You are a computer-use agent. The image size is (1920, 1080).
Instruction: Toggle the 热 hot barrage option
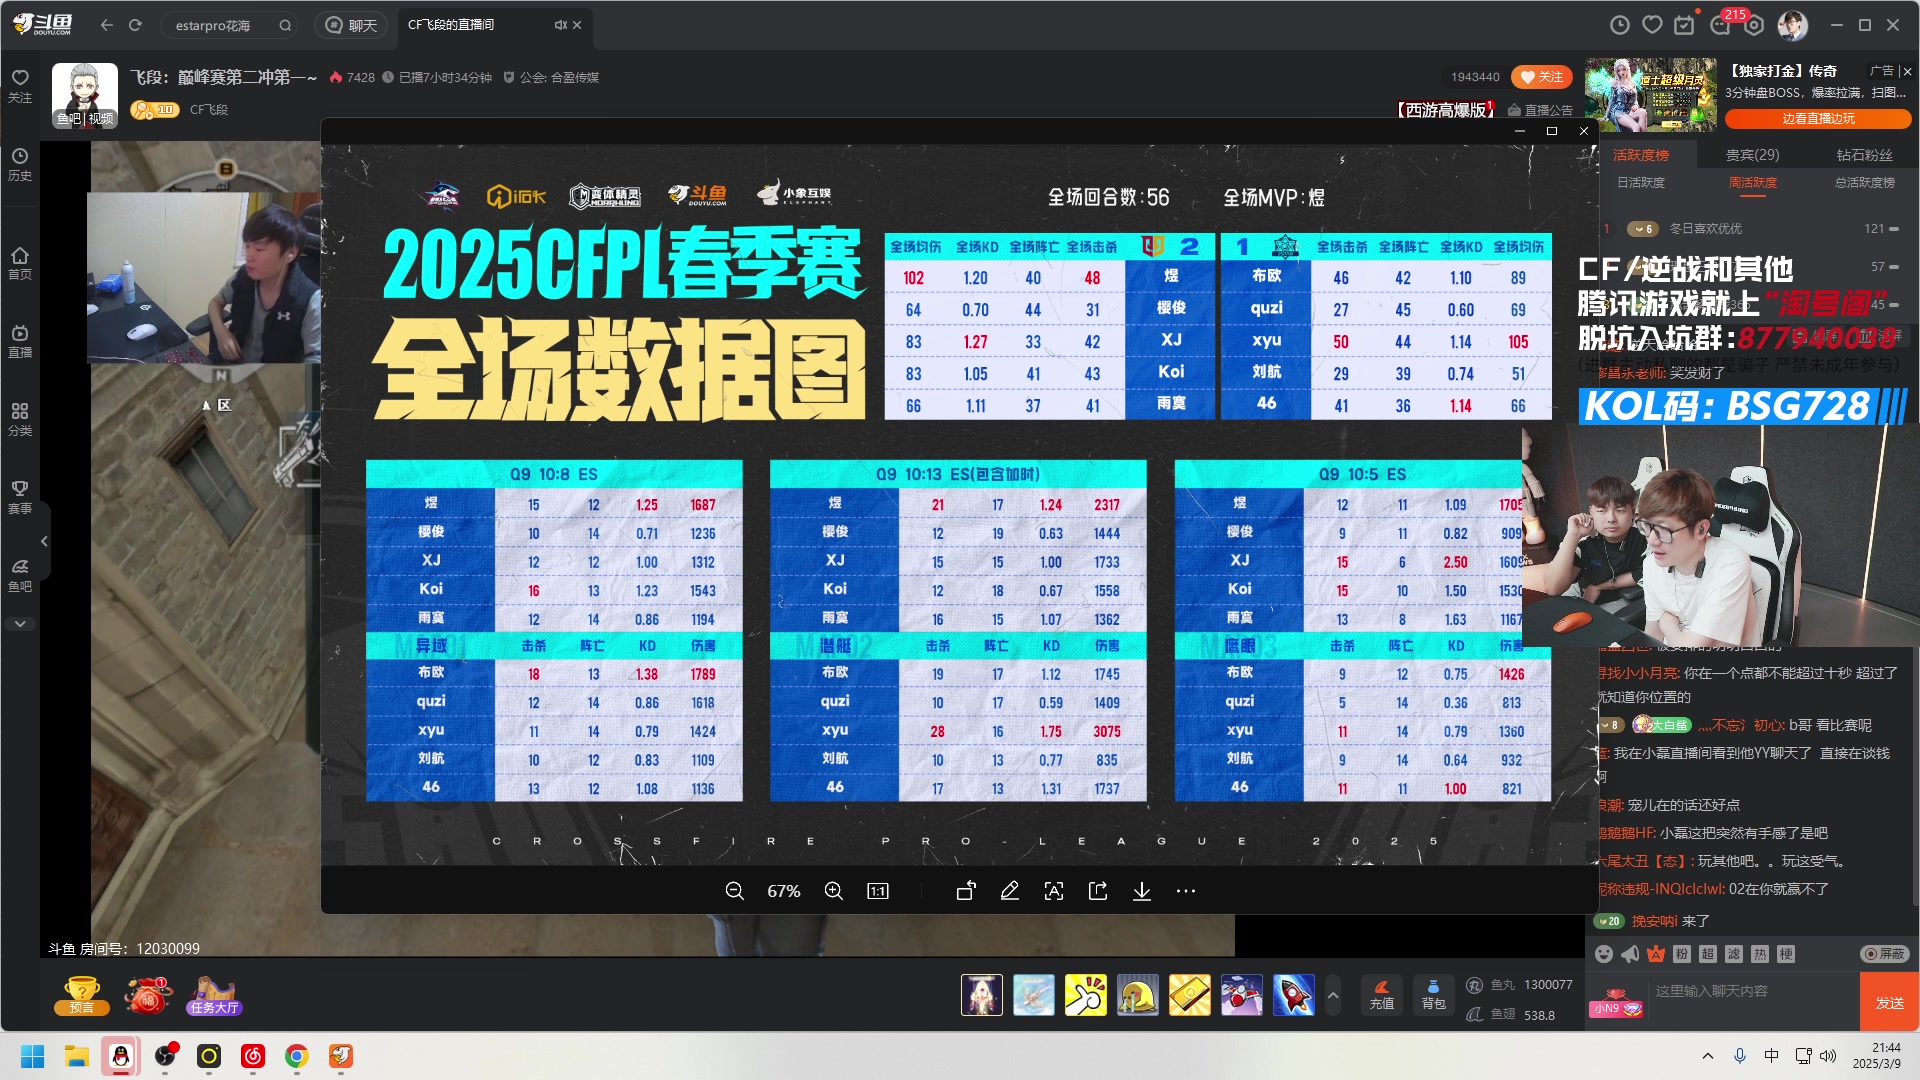pyautogui.click(x=1760, y=954)
